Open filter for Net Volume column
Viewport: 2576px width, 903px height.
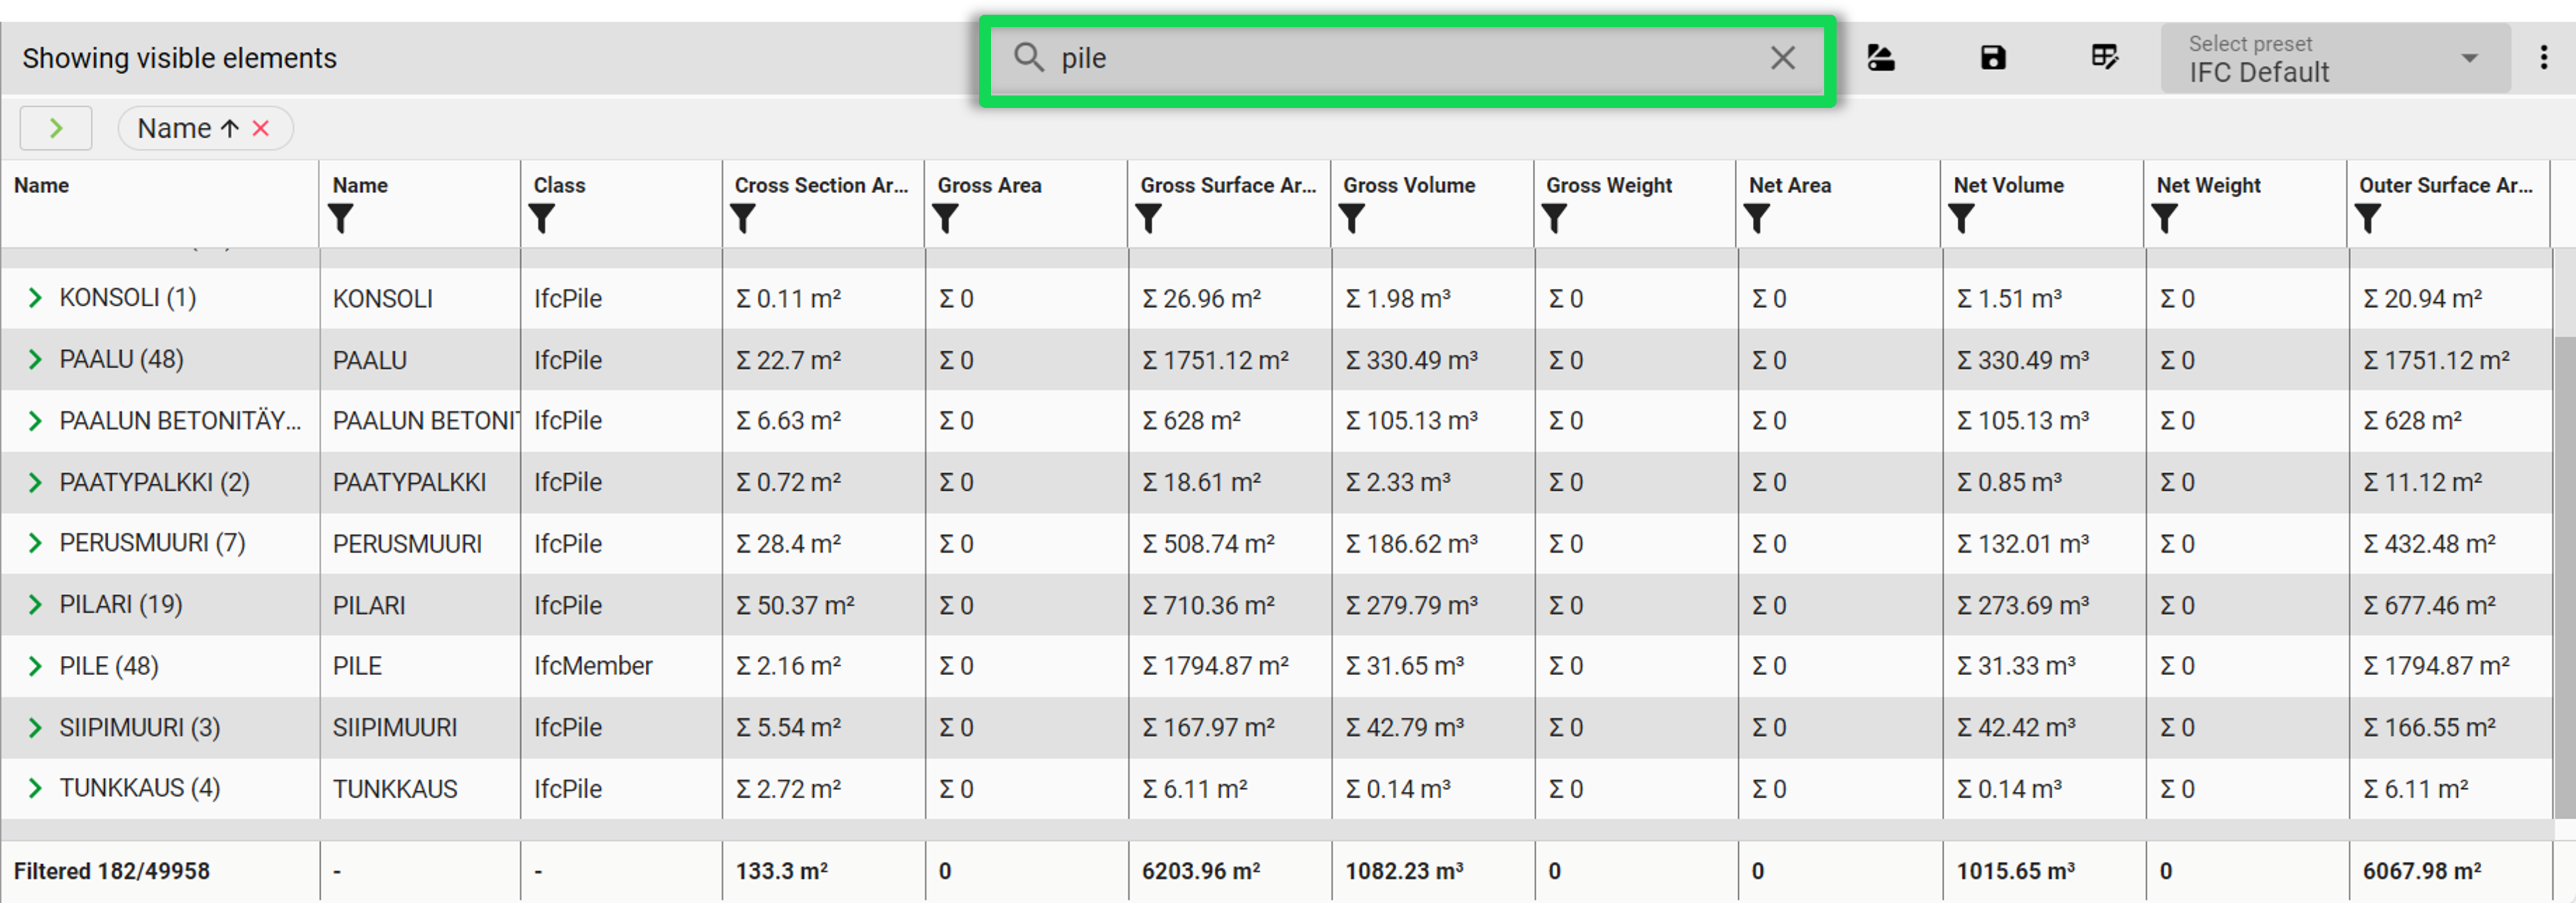click(x=1962, y=218)
